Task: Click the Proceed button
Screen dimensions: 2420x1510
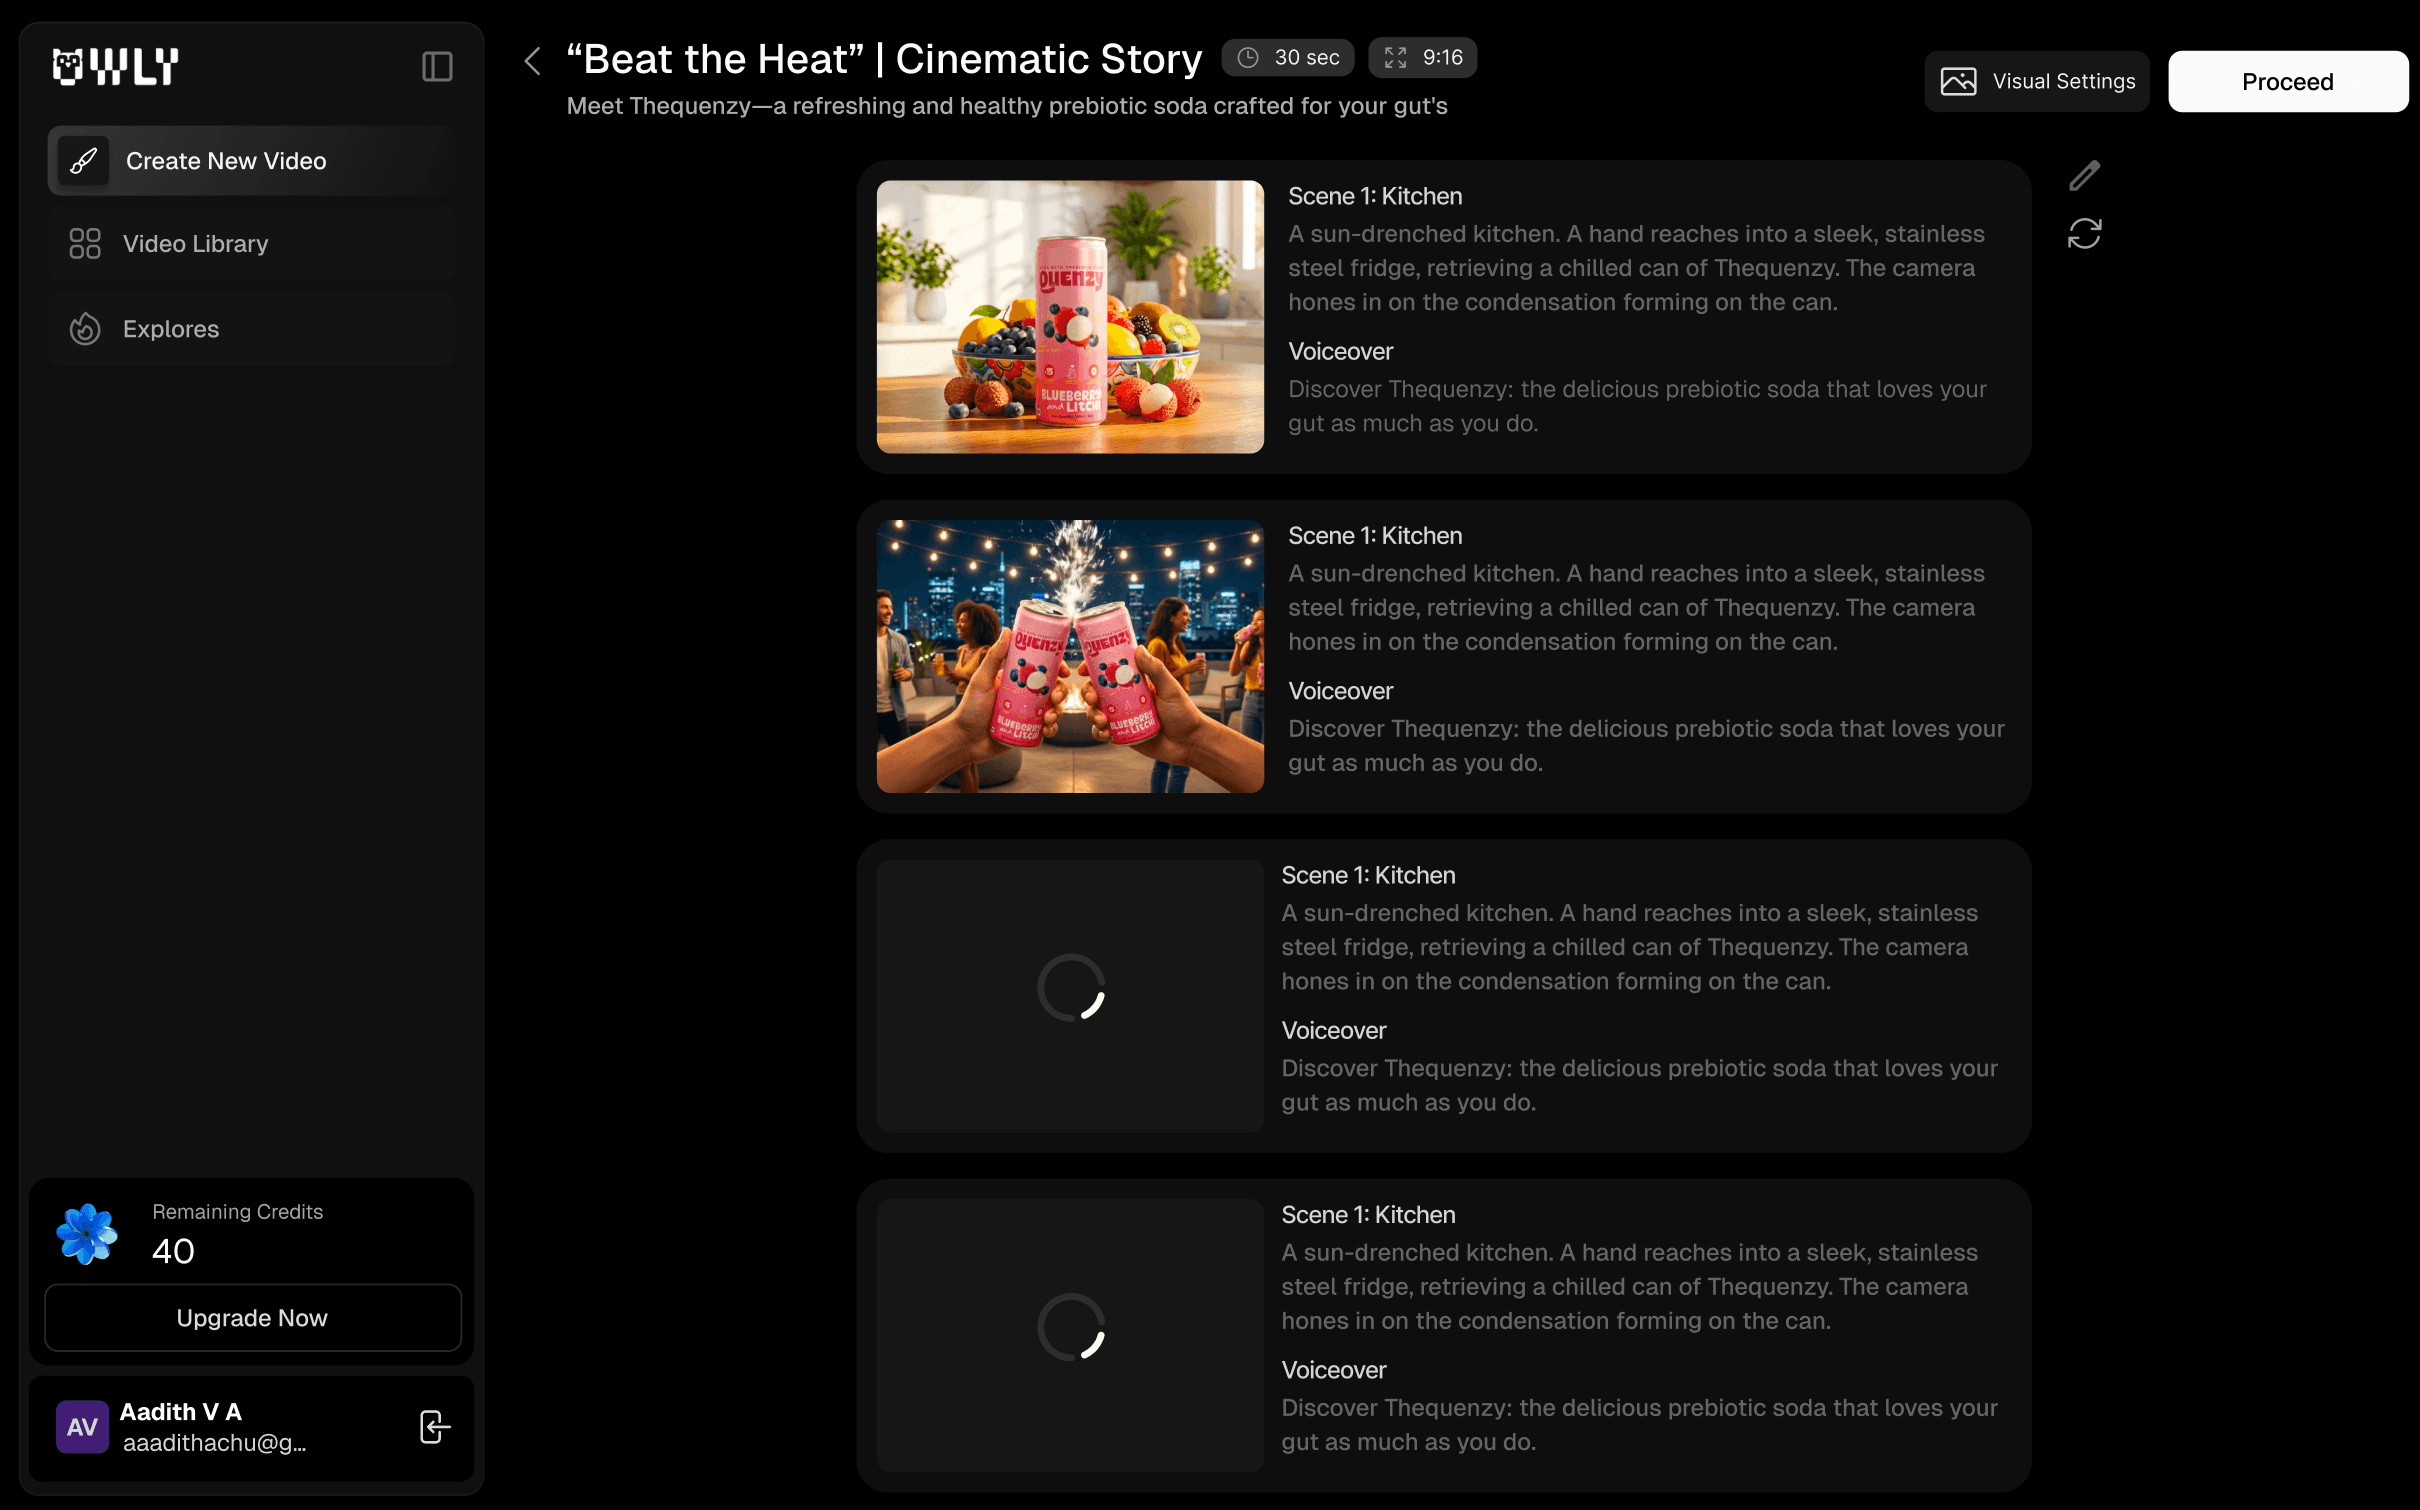Action: click(x=2287, y=81)
